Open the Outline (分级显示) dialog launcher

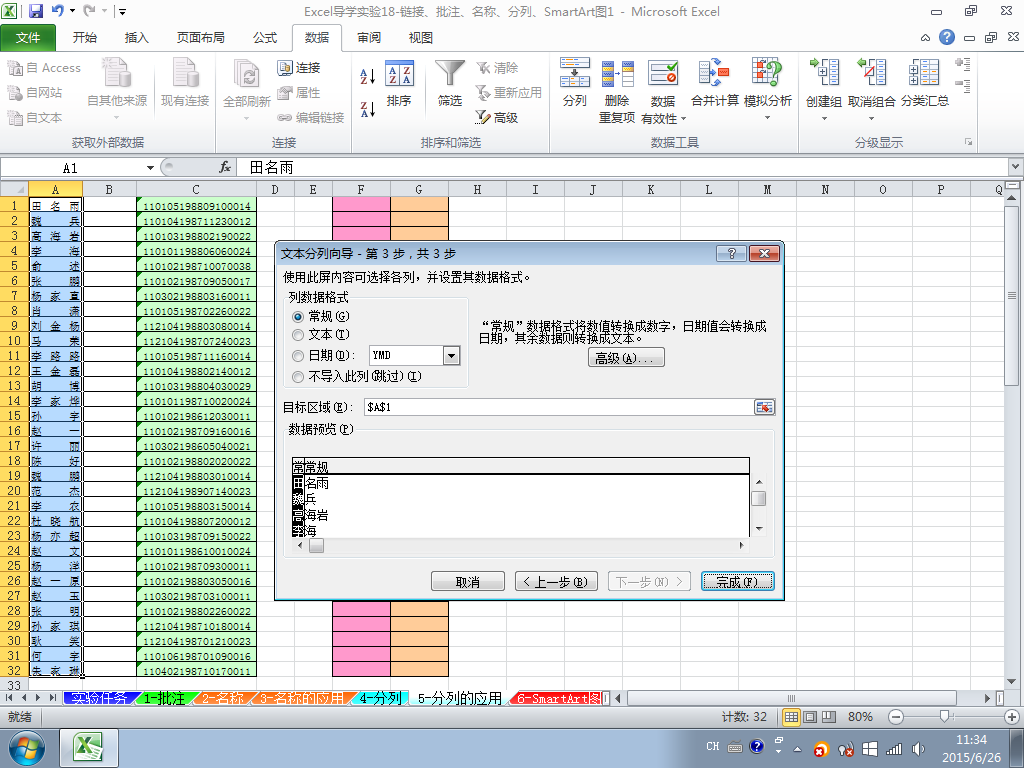[x=968, y=142]
